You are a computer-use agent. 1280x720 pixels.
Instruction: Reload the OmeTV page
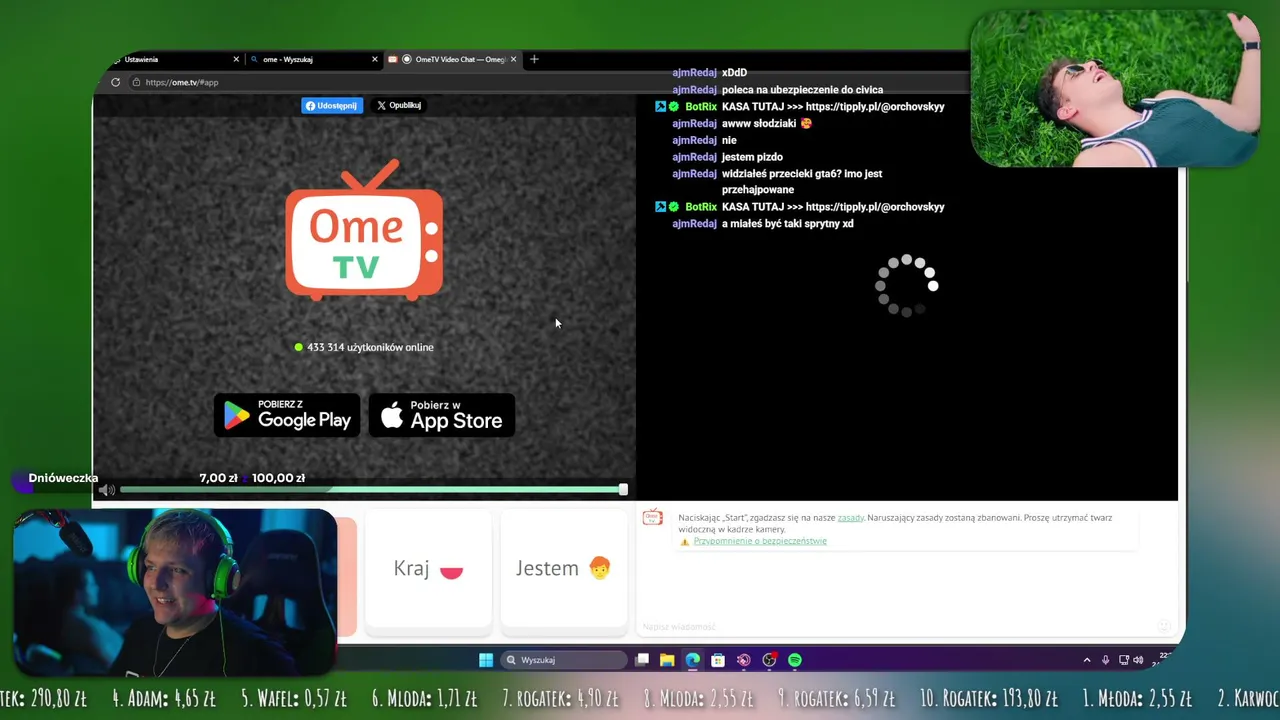point(115,82)
